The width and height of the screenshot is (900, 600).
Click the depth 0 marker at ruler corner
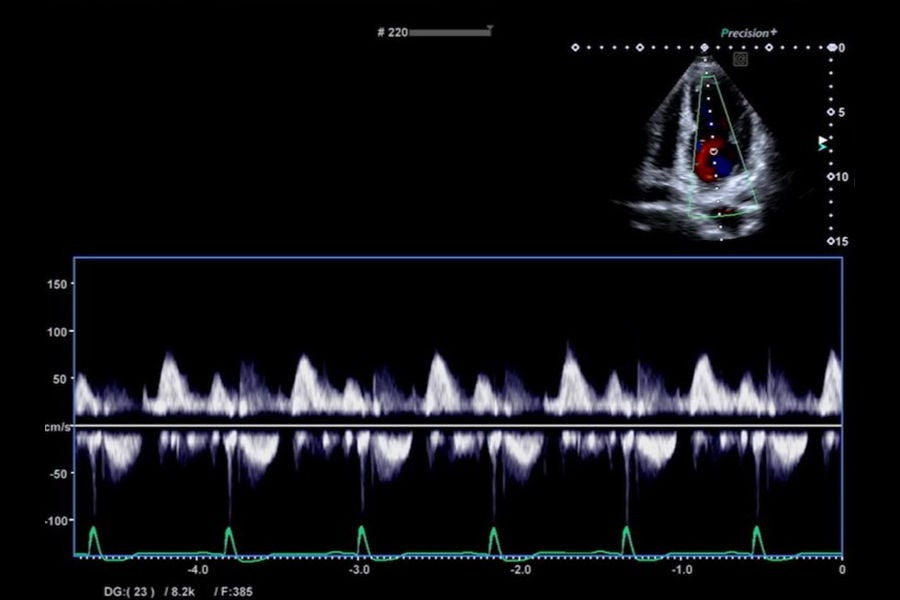(x=832, y=48)
